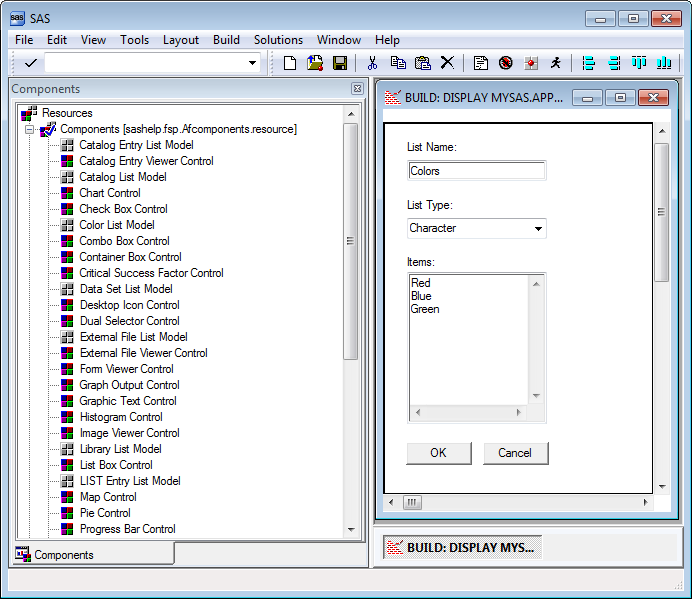Click the Delete X toolbar icon
Viewport: 692px width, 599px height.
(x=447, y=63)
